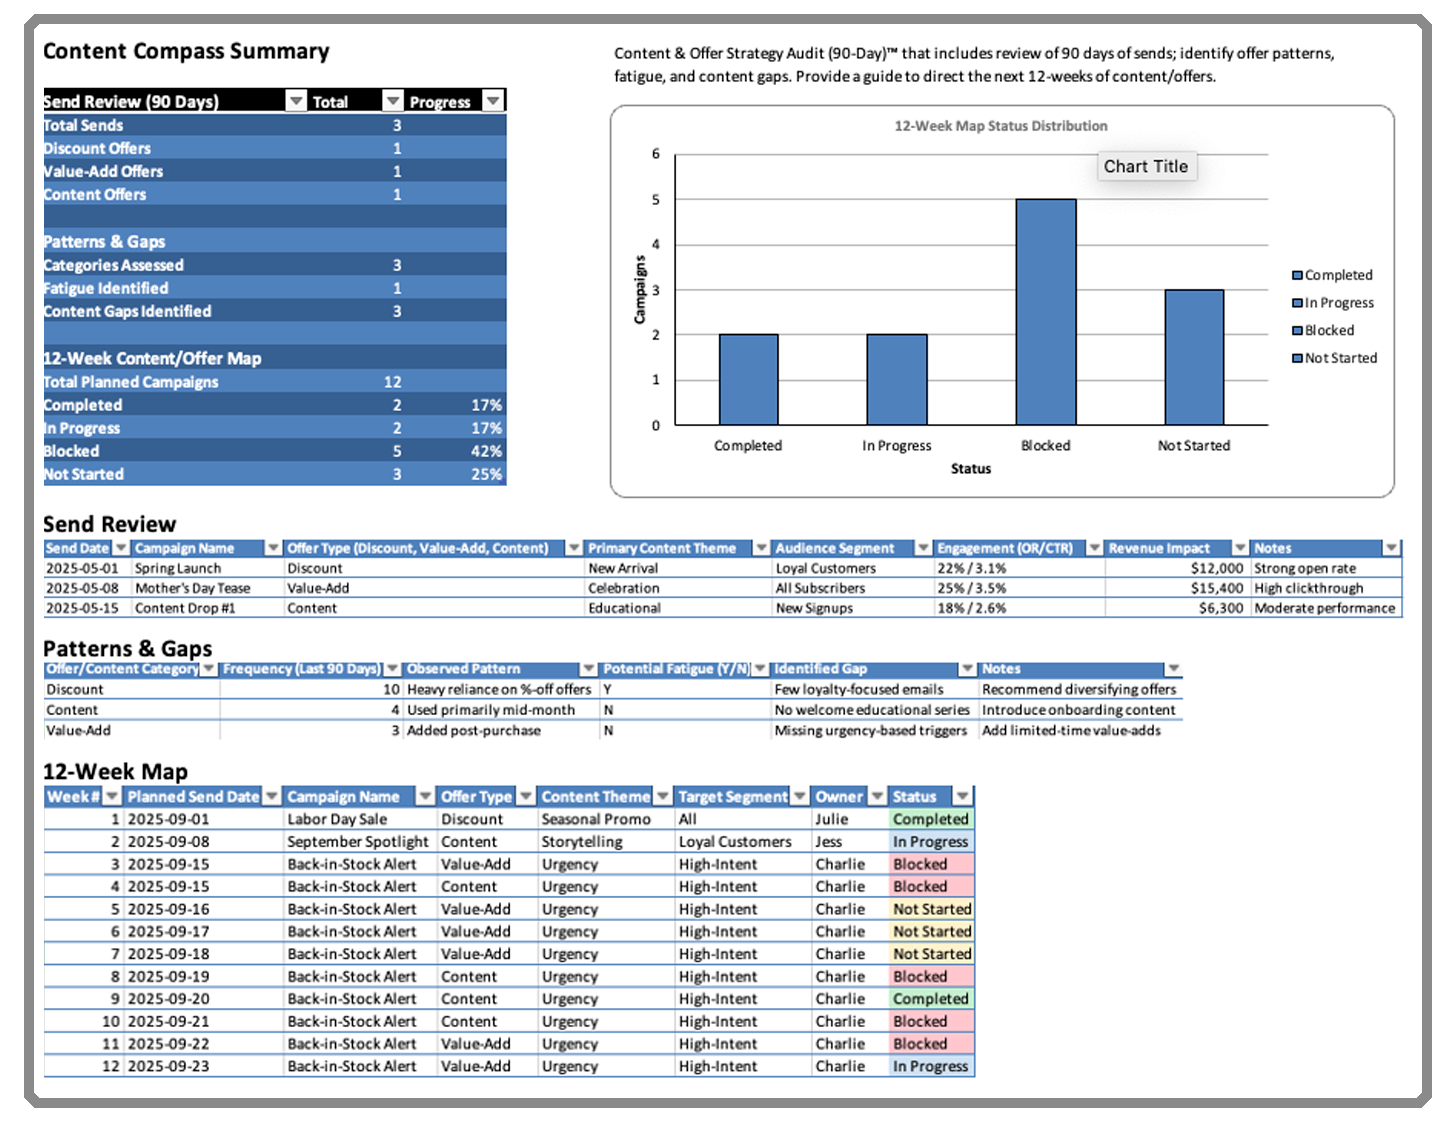The image size is (1440, 1130).
Task: Open the Identified Gap filter dropdown
Action: click(x=967, y=669)
